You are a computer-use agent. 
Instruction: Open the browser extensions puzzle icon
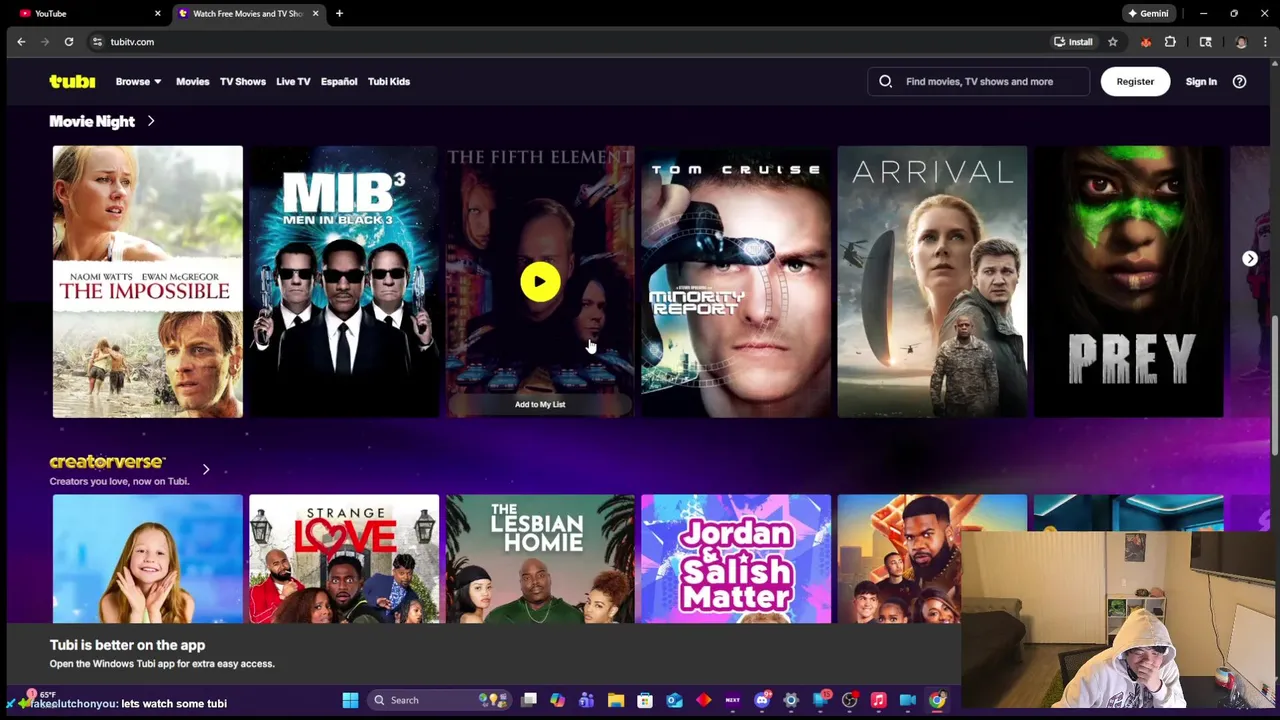click(1170, 42)
